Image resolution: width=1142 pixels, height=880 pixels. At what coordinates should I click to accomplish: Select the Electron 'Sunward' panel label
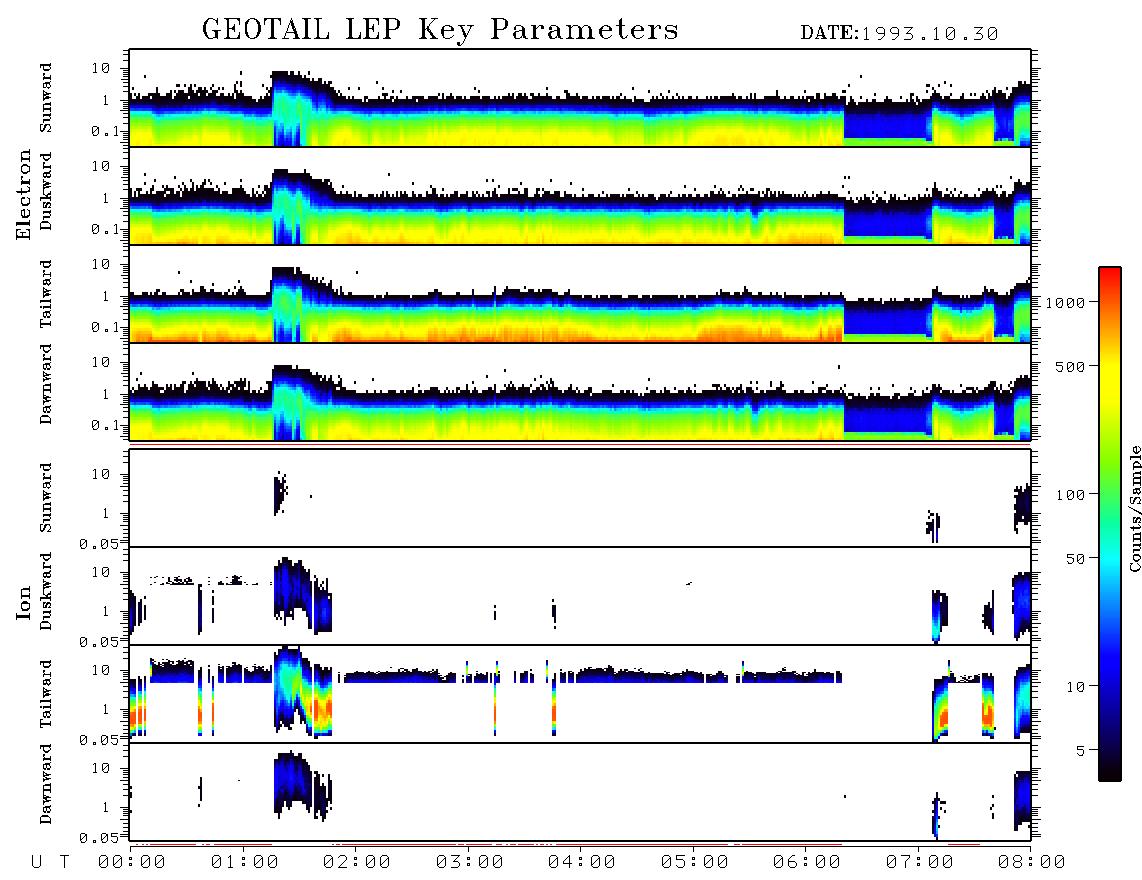46,98
